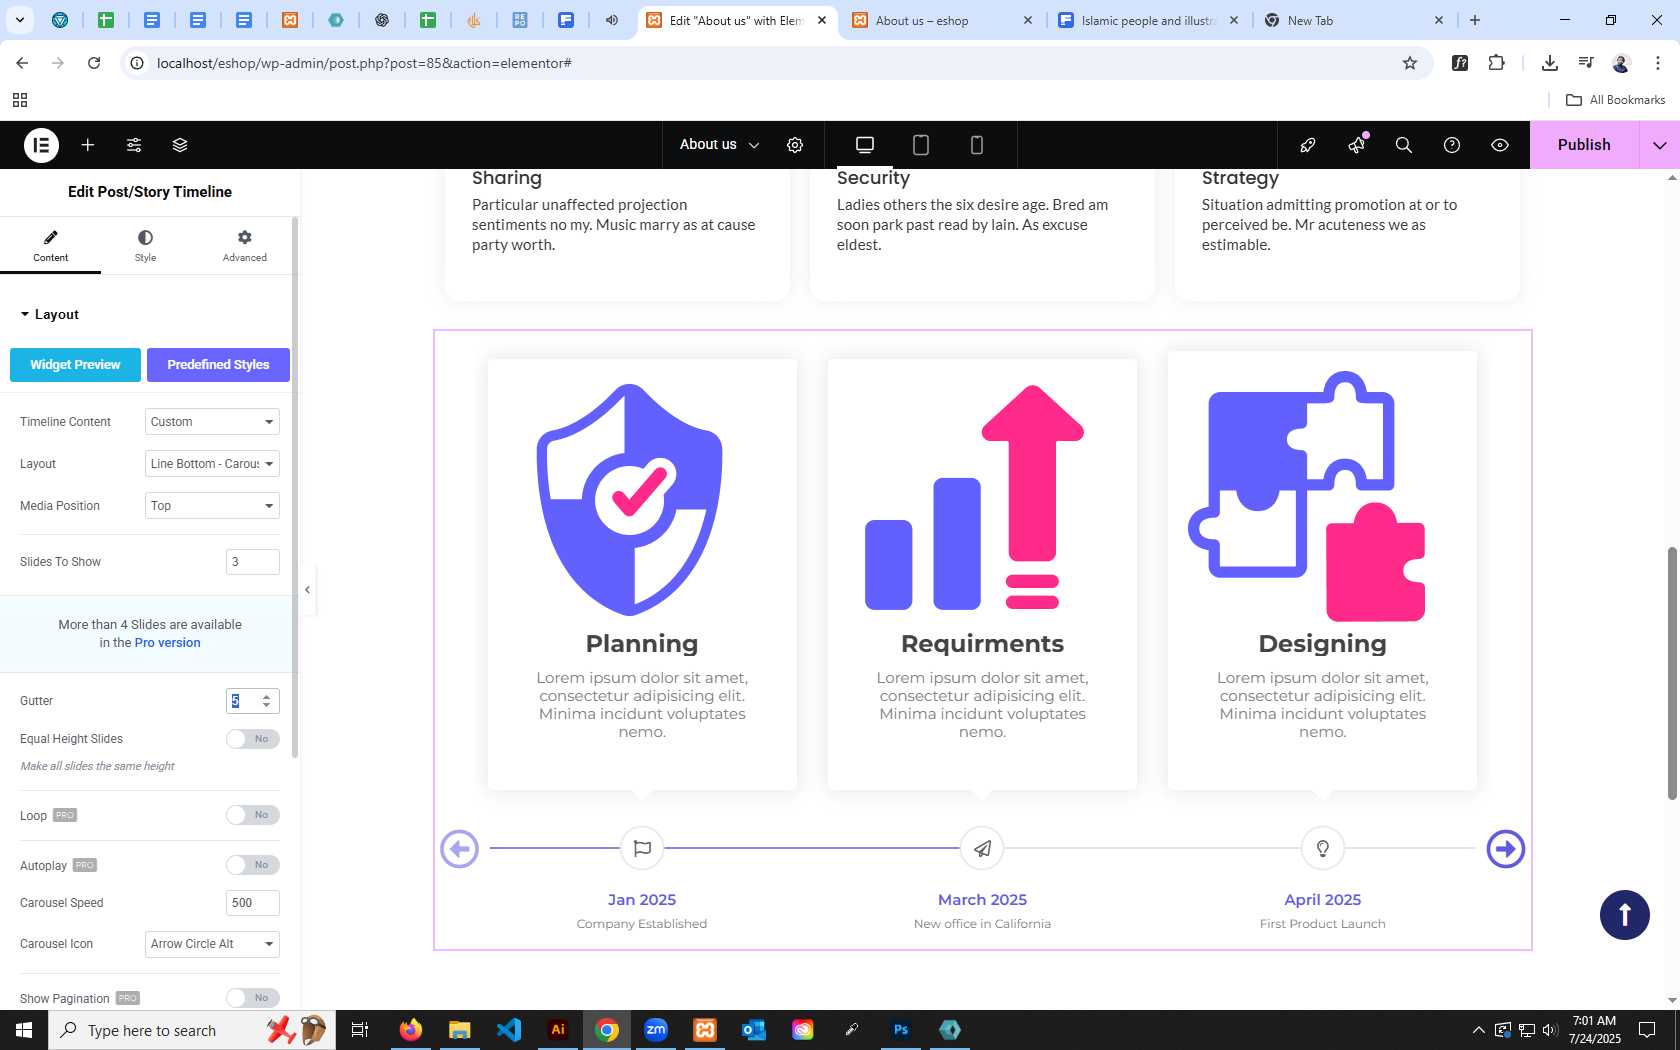Viewport: 1680px width, 1050px height.
Task: Open the Layout Line Bottom dropdown
Action: click(x=212, y=464)
